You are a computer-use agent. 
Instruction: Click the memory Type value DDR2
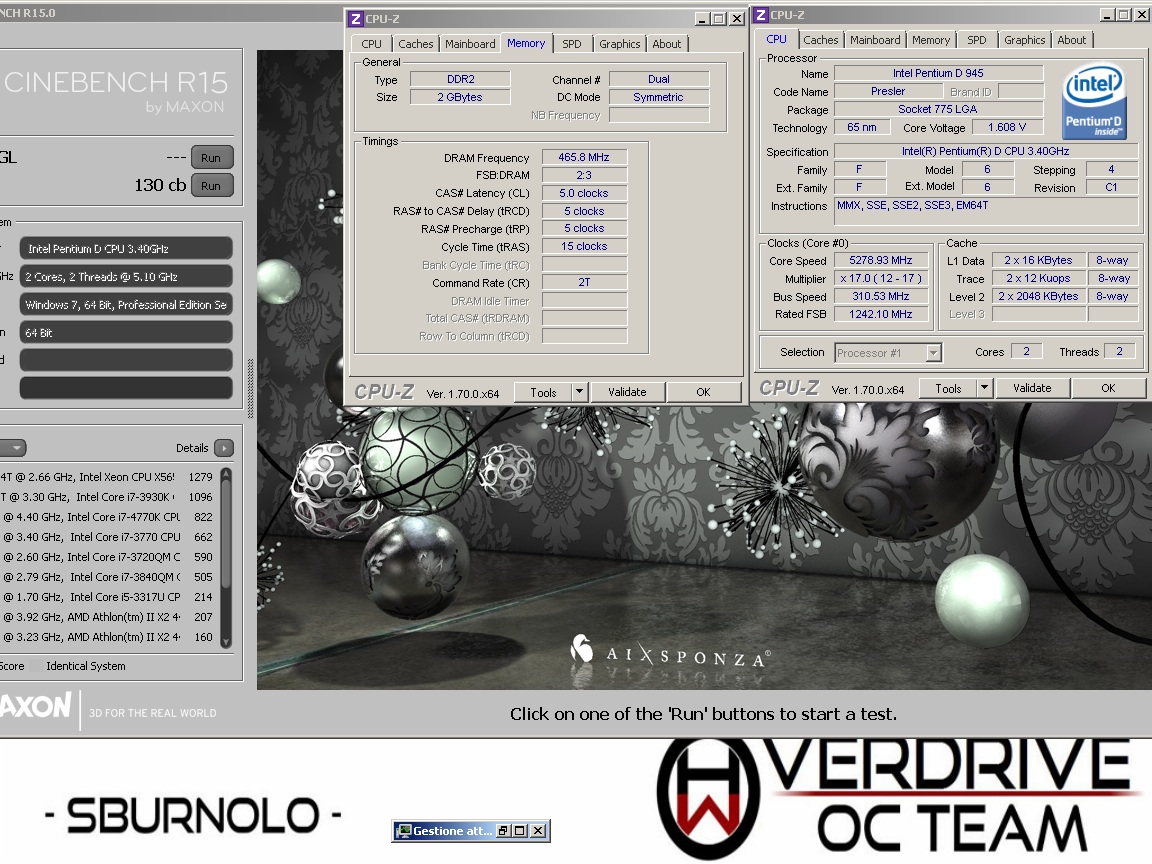click(460, 79)
